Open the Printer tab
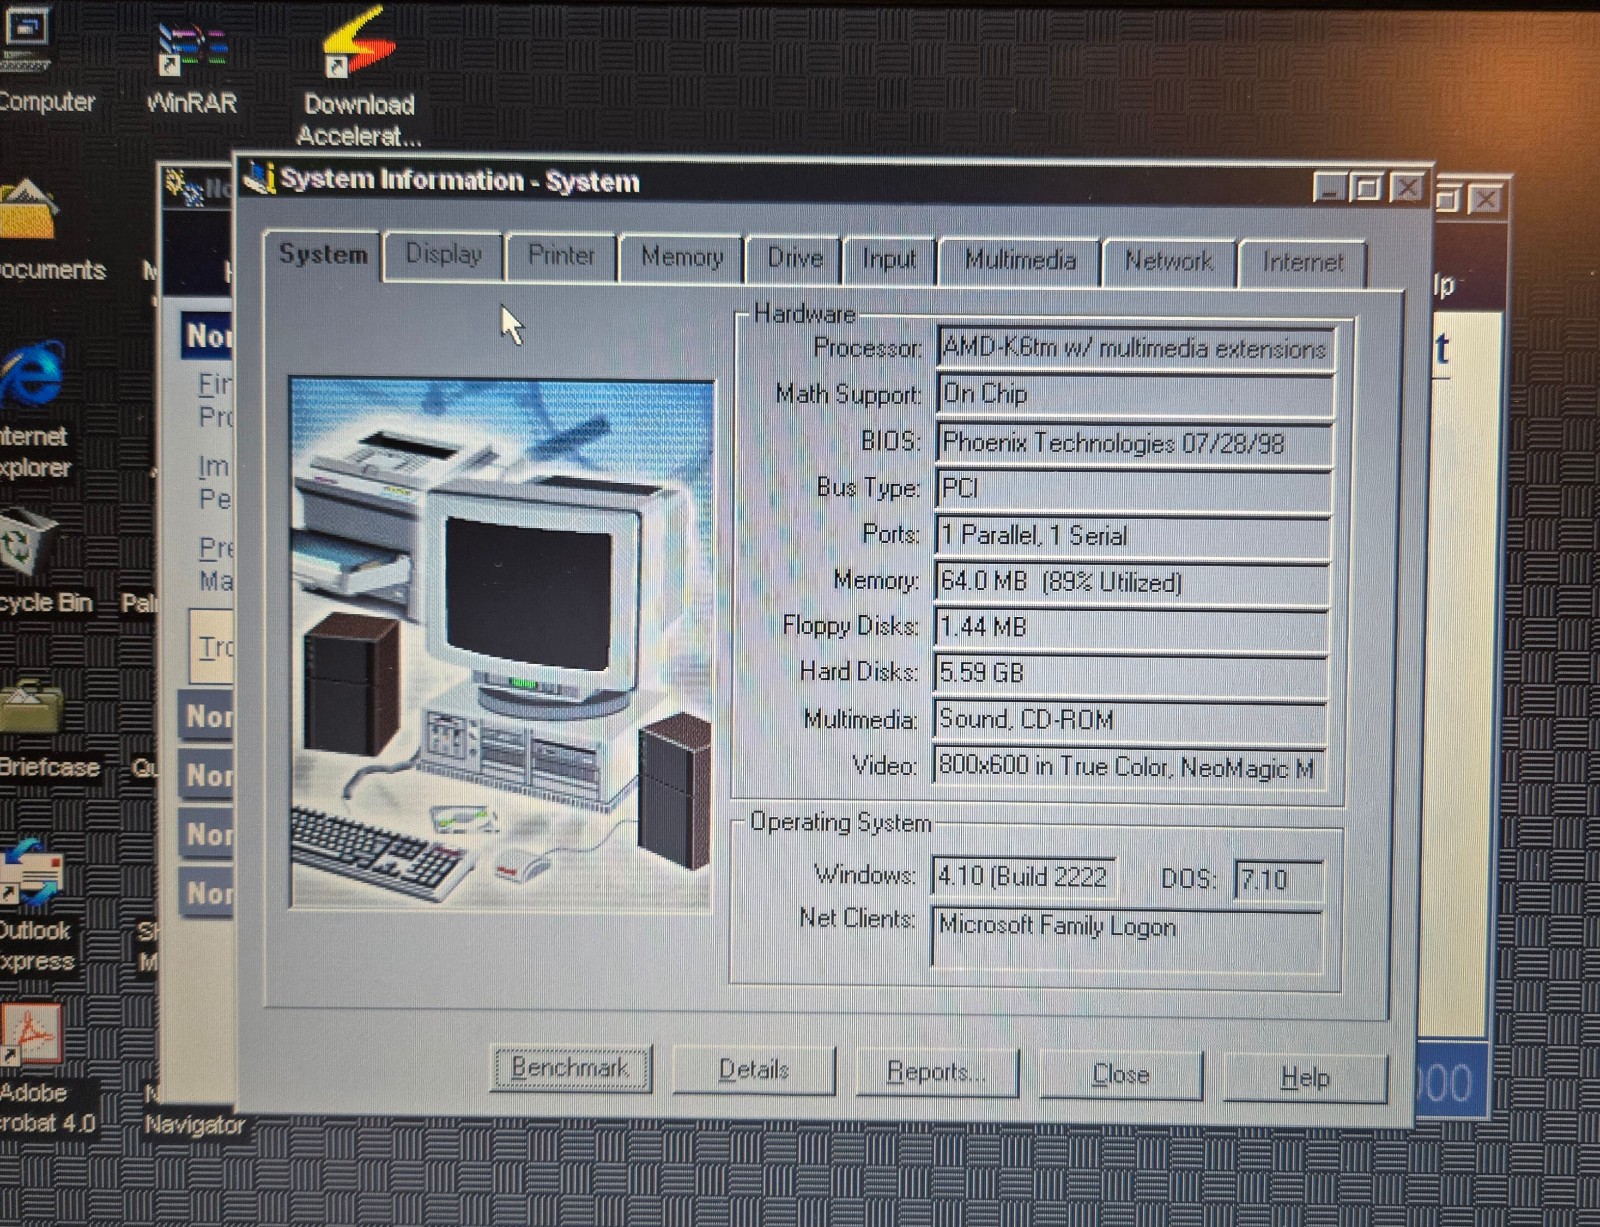This screenshot has height=1227, width=1600. 560,256
